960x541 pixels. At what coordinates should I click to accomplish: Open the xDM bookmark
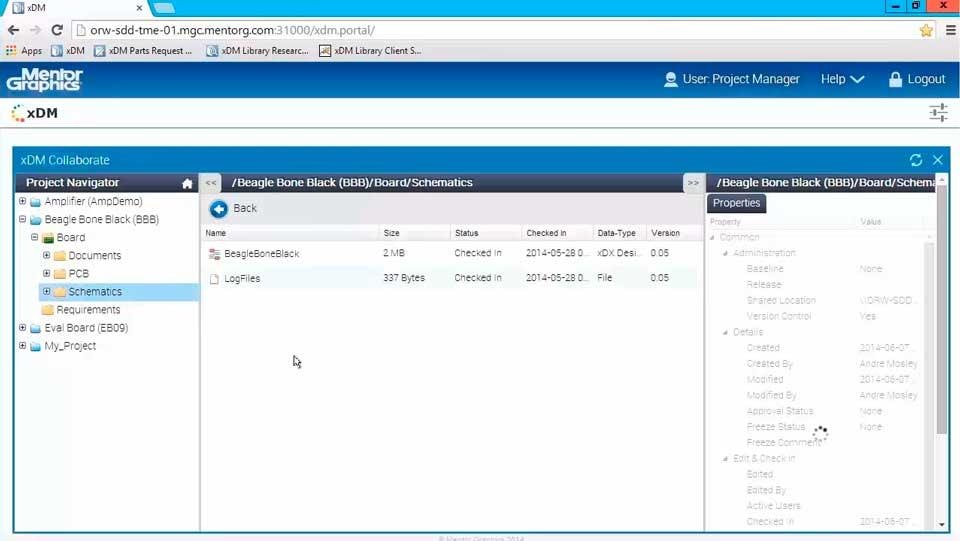click(68, 51)
